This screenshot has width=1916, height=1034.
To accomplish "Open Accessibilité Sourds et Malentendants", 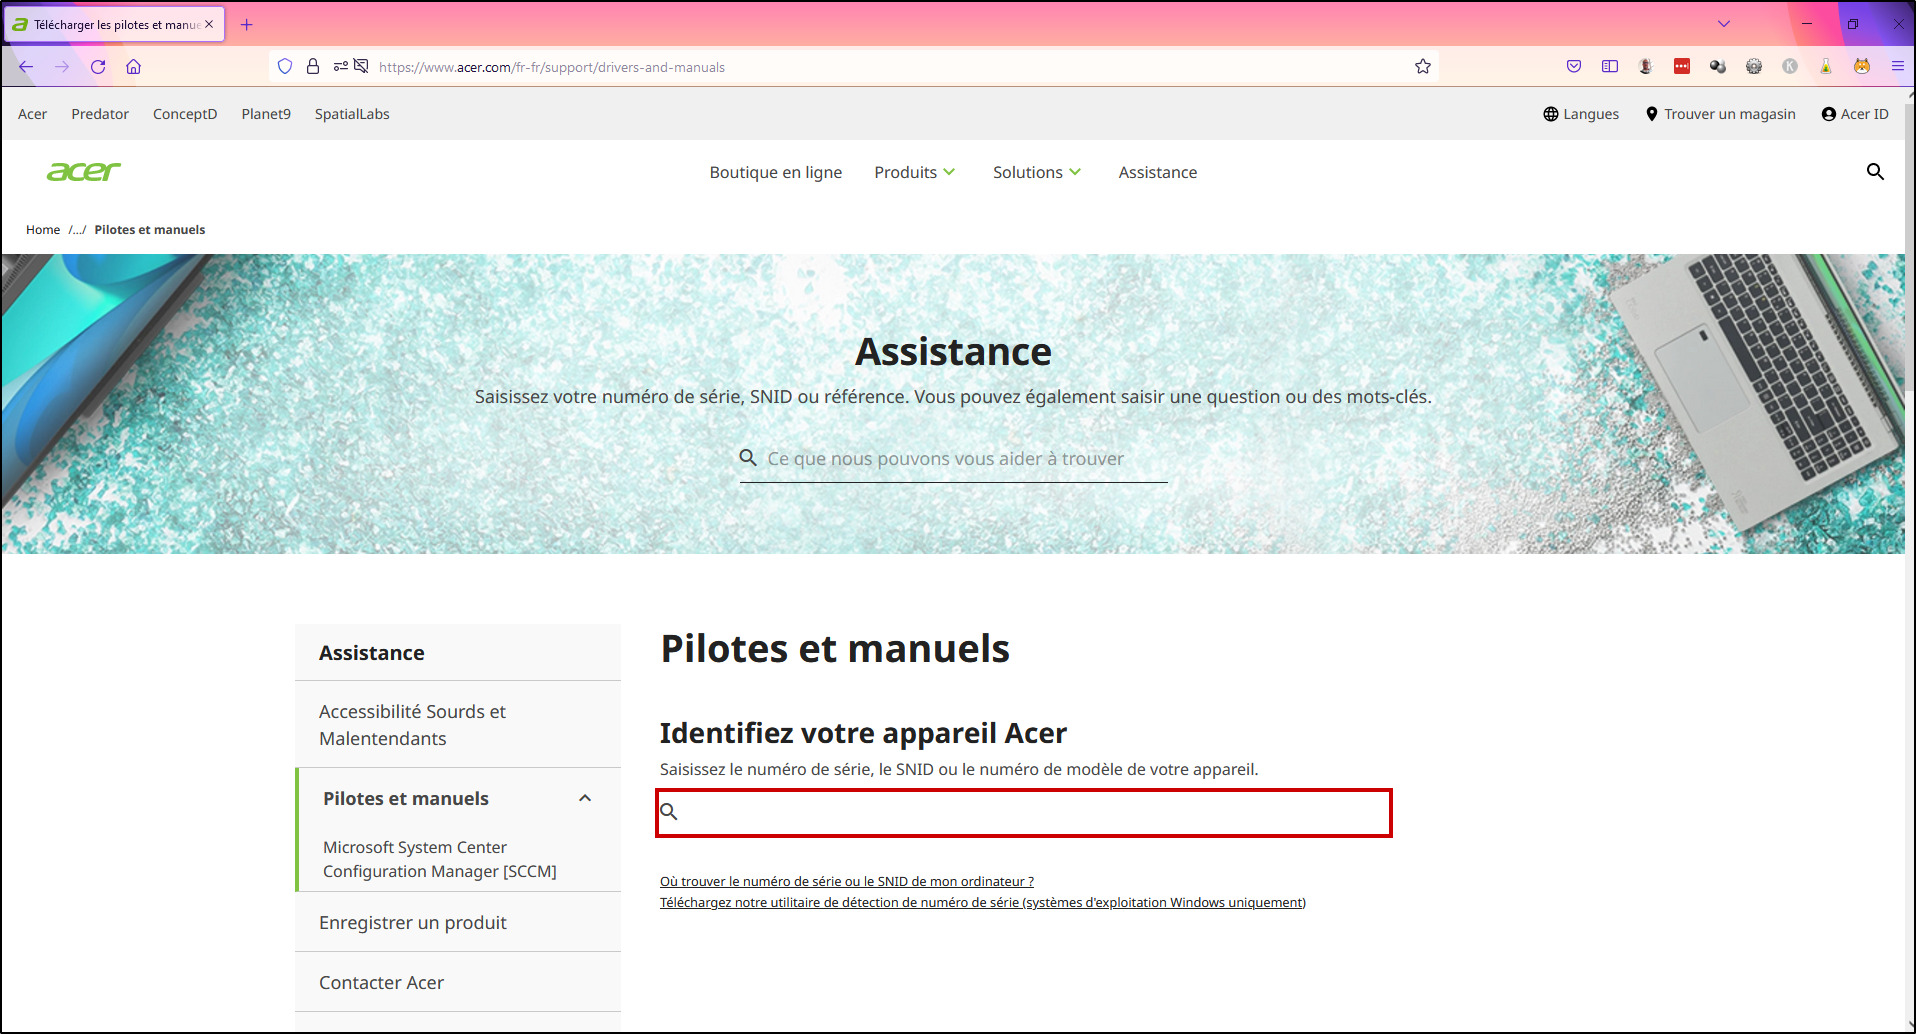I will 412,725.
